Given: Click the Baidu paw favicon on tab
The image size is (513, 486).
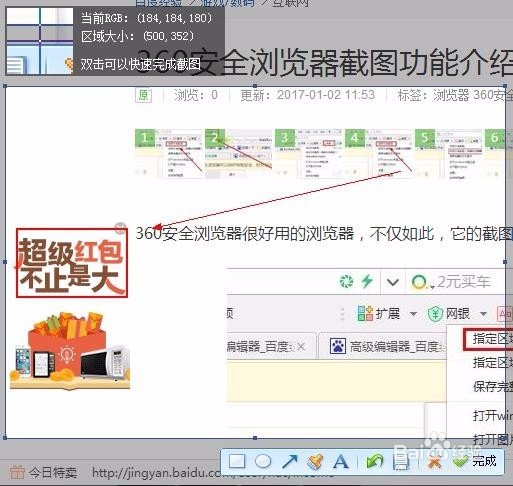Looking at the screenshot, I should point(338,346).
